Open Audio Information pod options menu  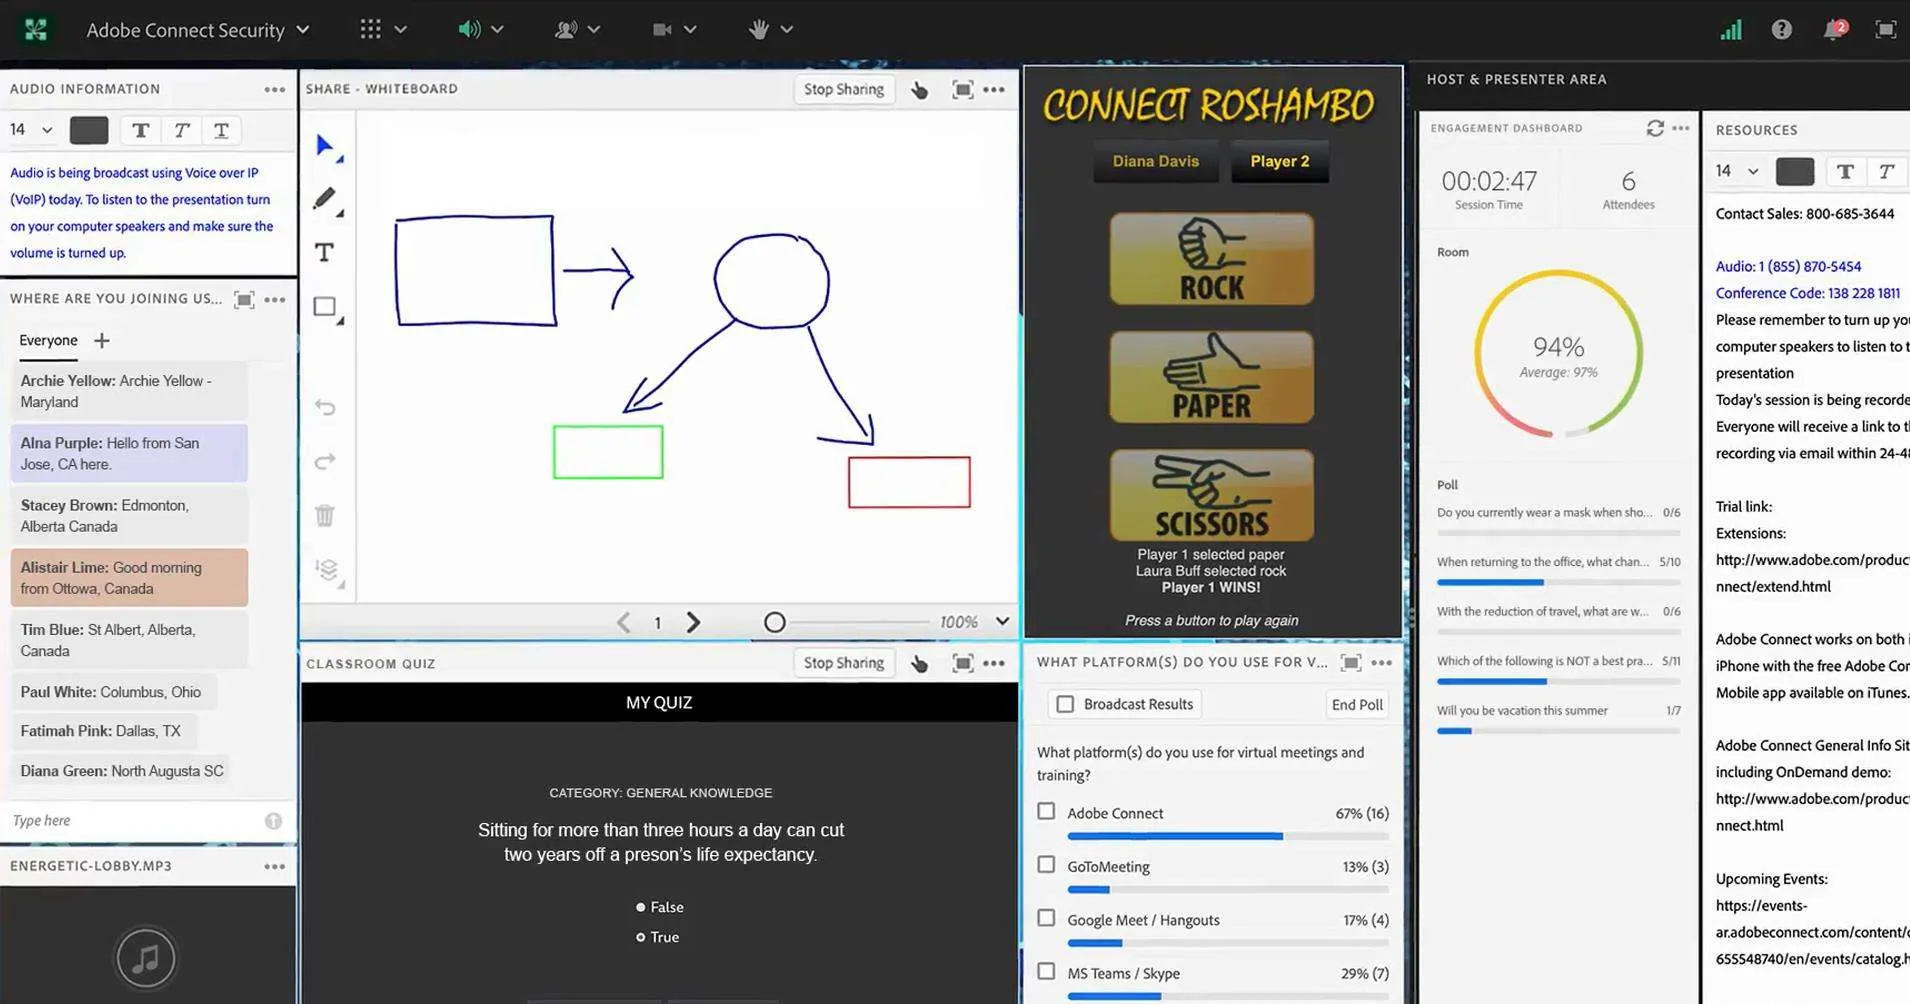click(275, 89)
